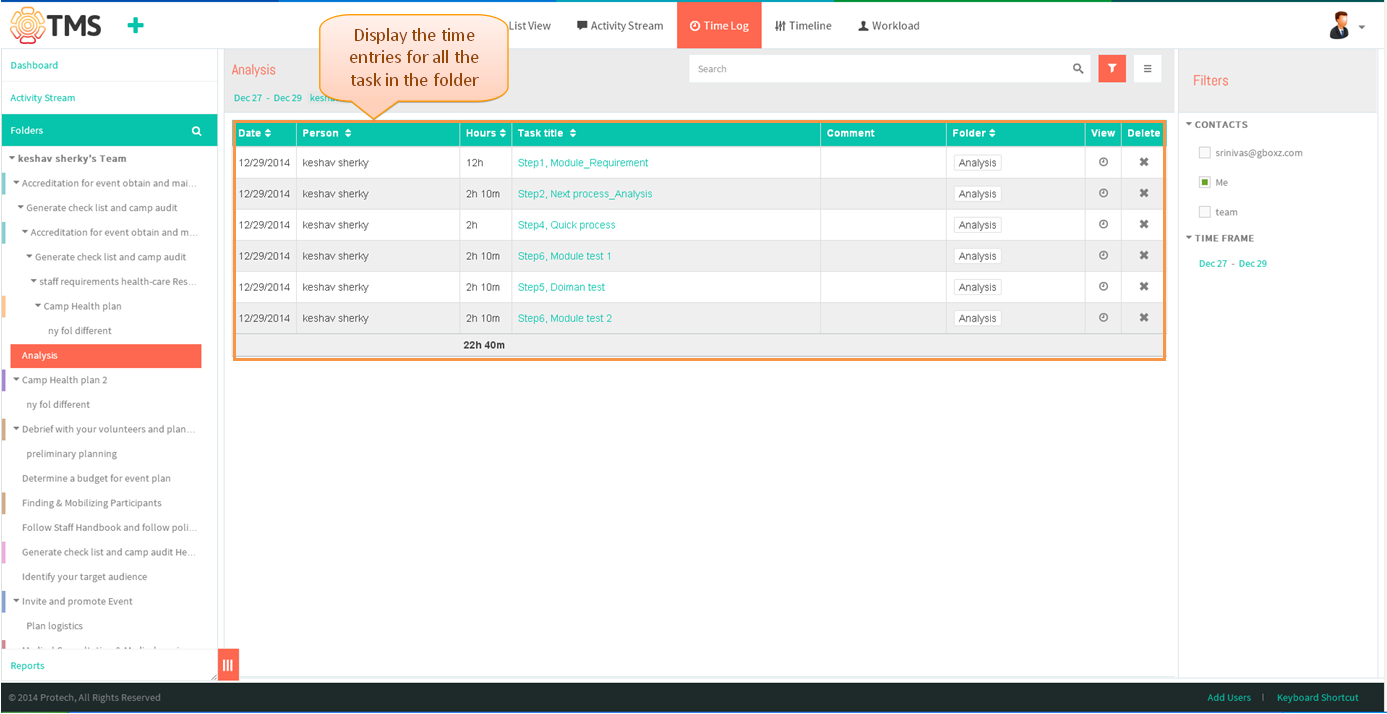Image resolution: width=1387 pixels, height=714 pixels.
Task: Collapse keshav sherky's Team tree node
Action: click(x=12, y=158)
